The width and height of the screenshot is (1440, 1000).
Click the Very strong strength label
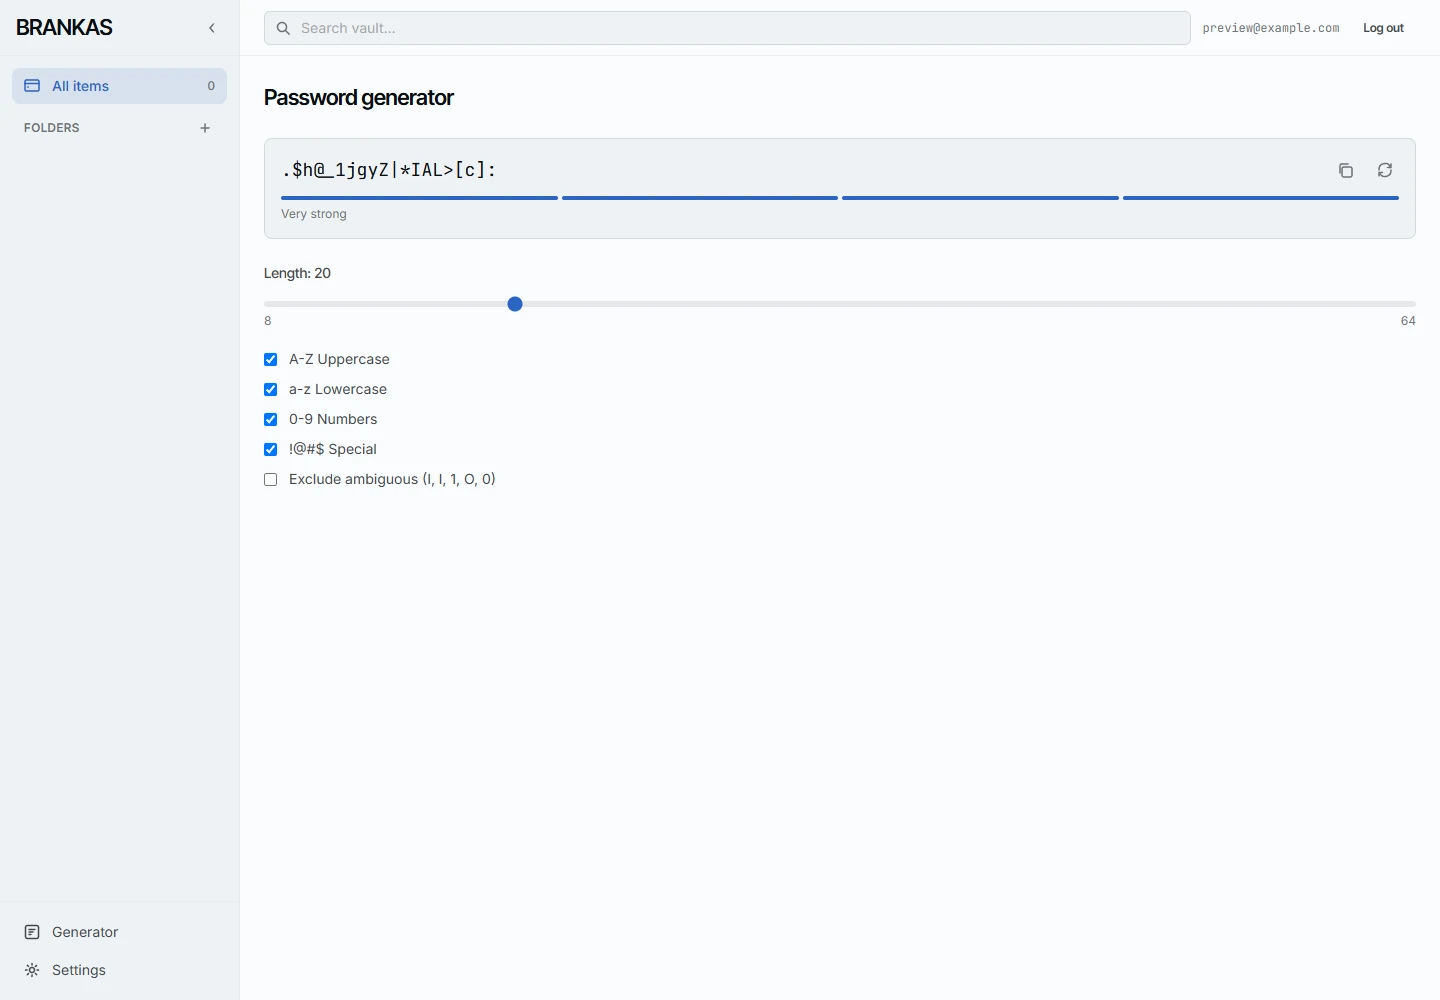[x=314, y=214]
